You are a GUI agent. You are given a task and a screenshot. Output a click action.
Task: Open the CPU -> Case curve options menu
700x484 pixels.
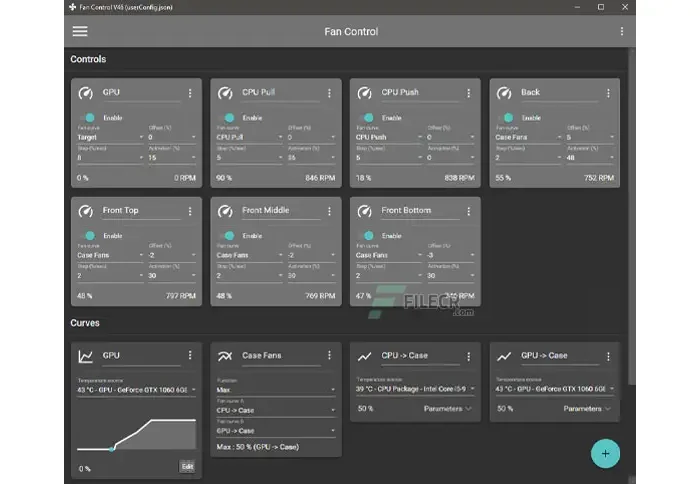coord(468,356)
